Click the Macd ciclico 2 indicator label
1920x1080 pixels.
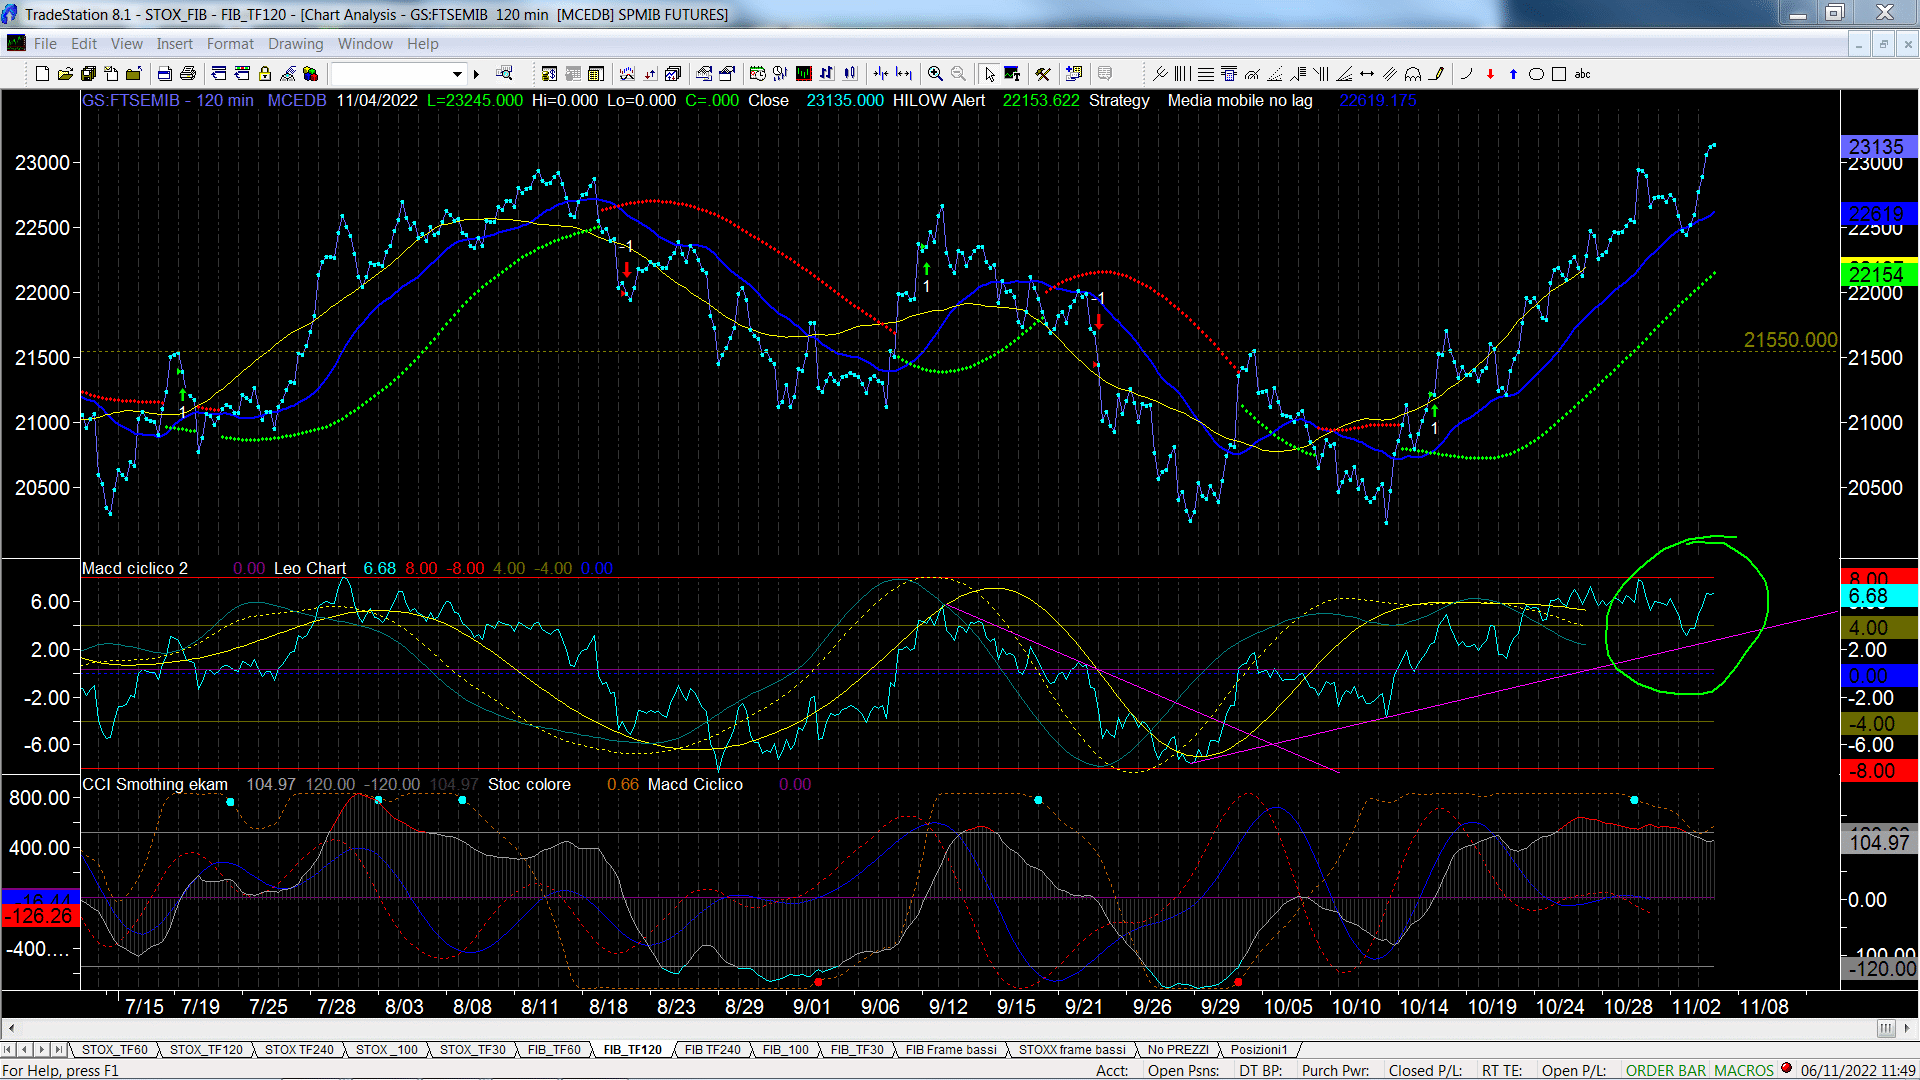[x=135, y=568]
